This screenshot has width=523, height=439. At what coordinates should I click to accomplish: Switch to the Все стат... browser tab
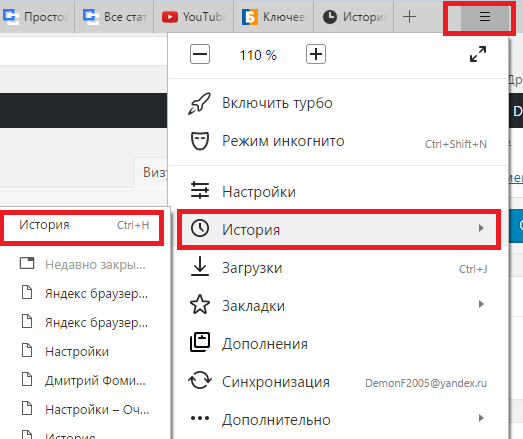pos(114,16)
